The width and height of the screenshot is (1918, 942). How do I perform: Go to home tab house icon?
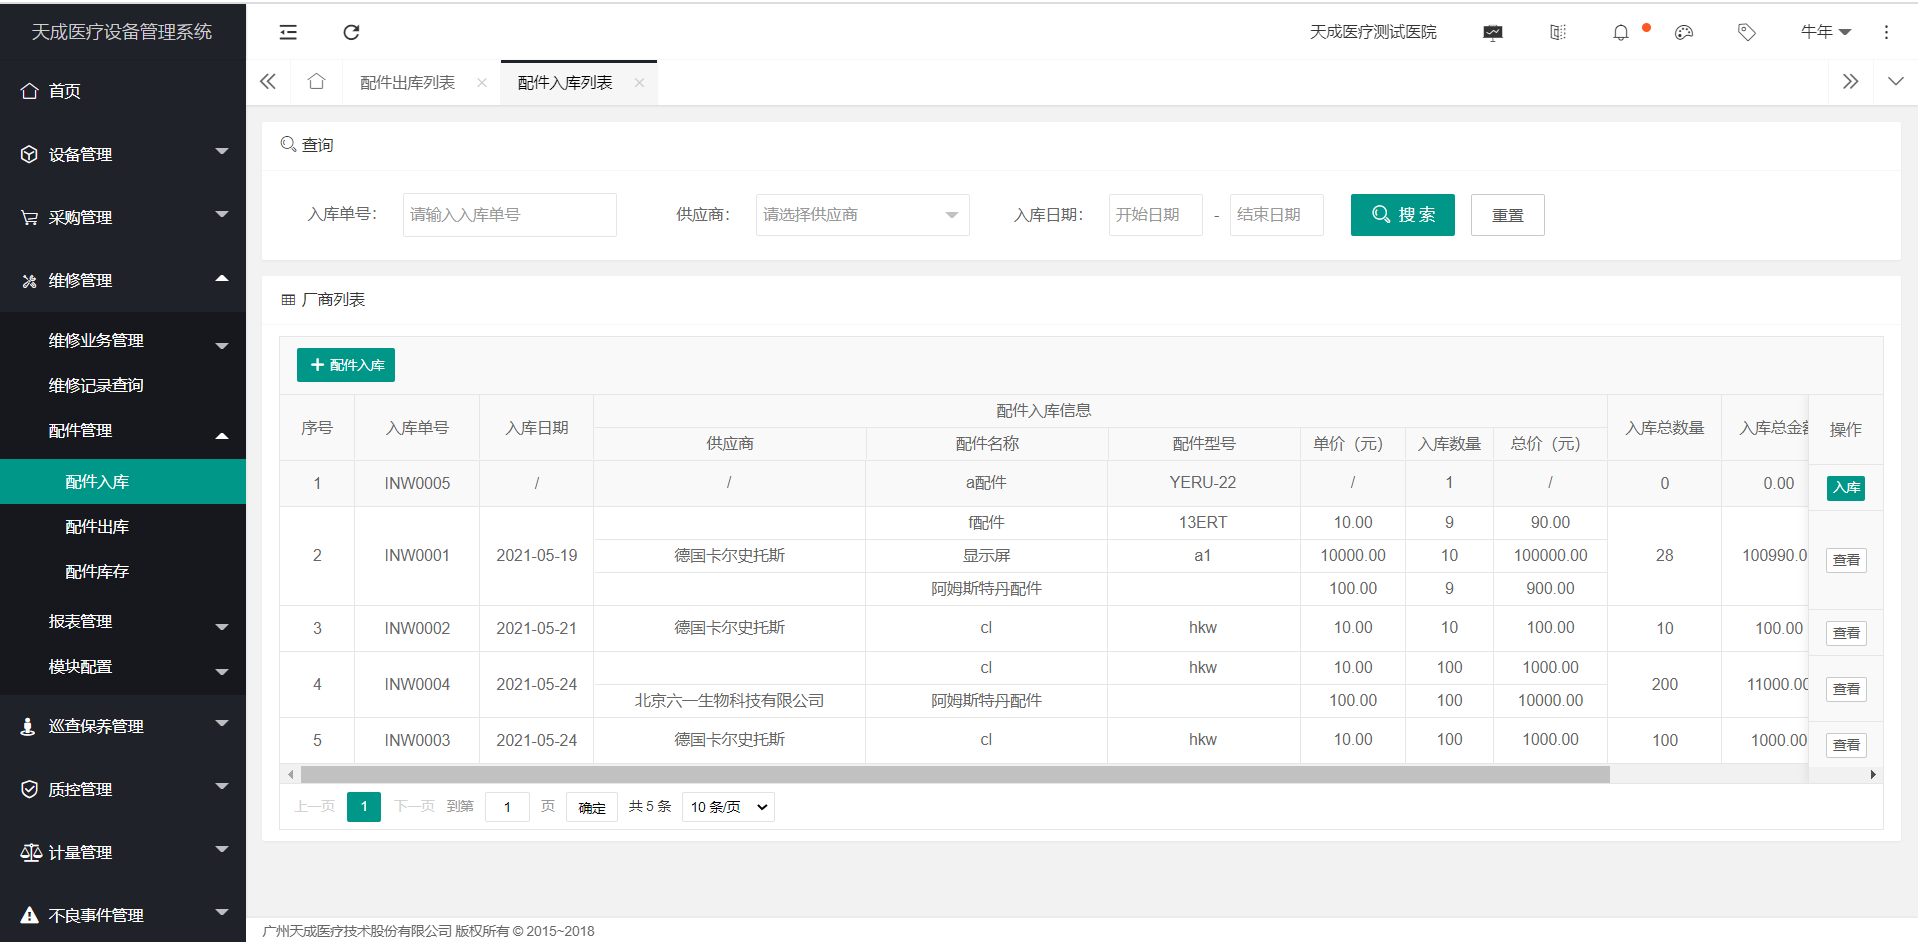pos(316,82)
